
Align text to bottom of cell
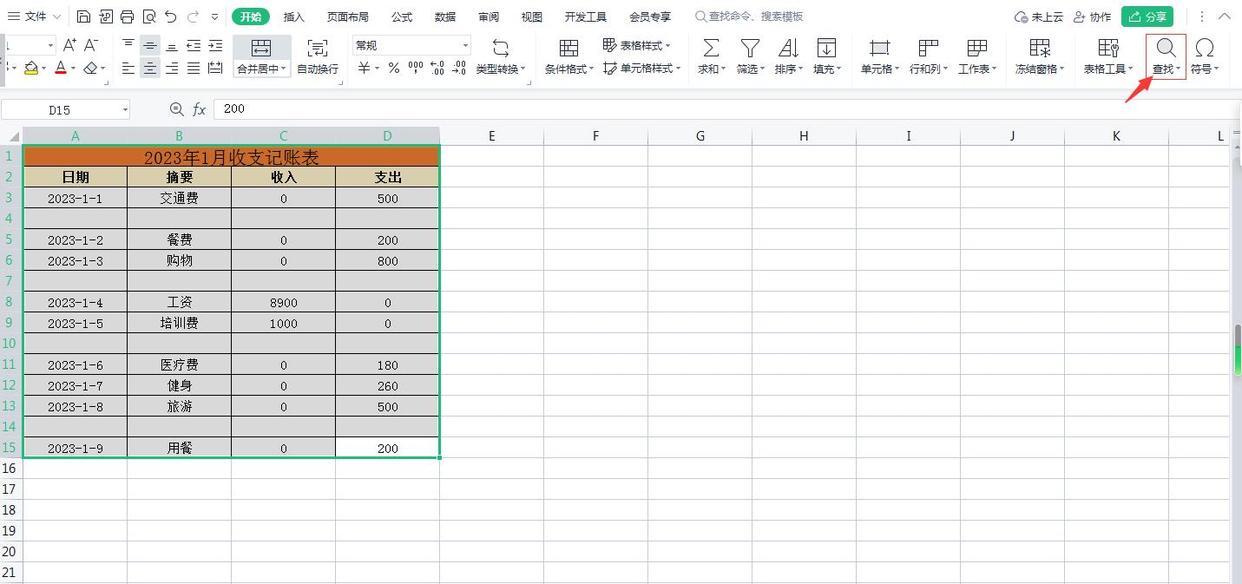pyautogui.click(x=172, y=45)
